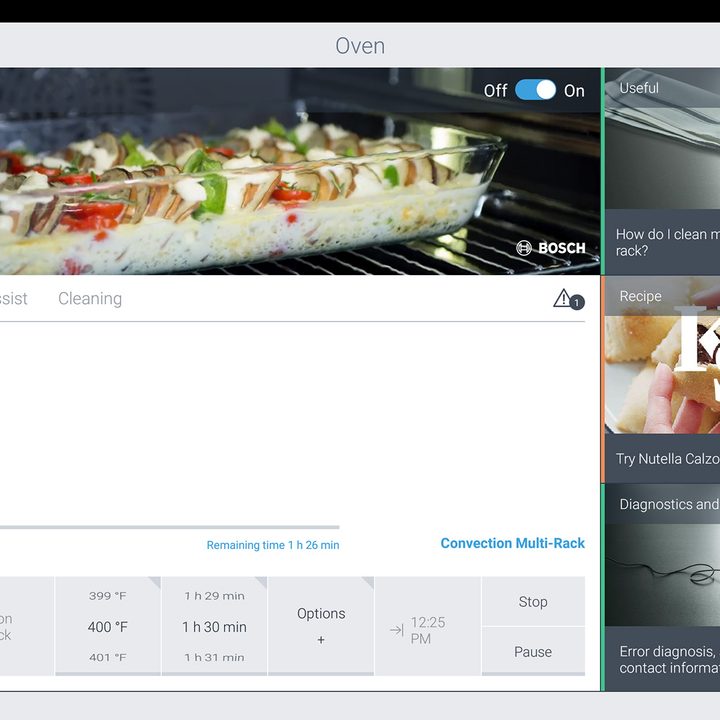720x720 pixels.
Task: Open the Error diagnosis contact information link
Action: pos(662,659)
